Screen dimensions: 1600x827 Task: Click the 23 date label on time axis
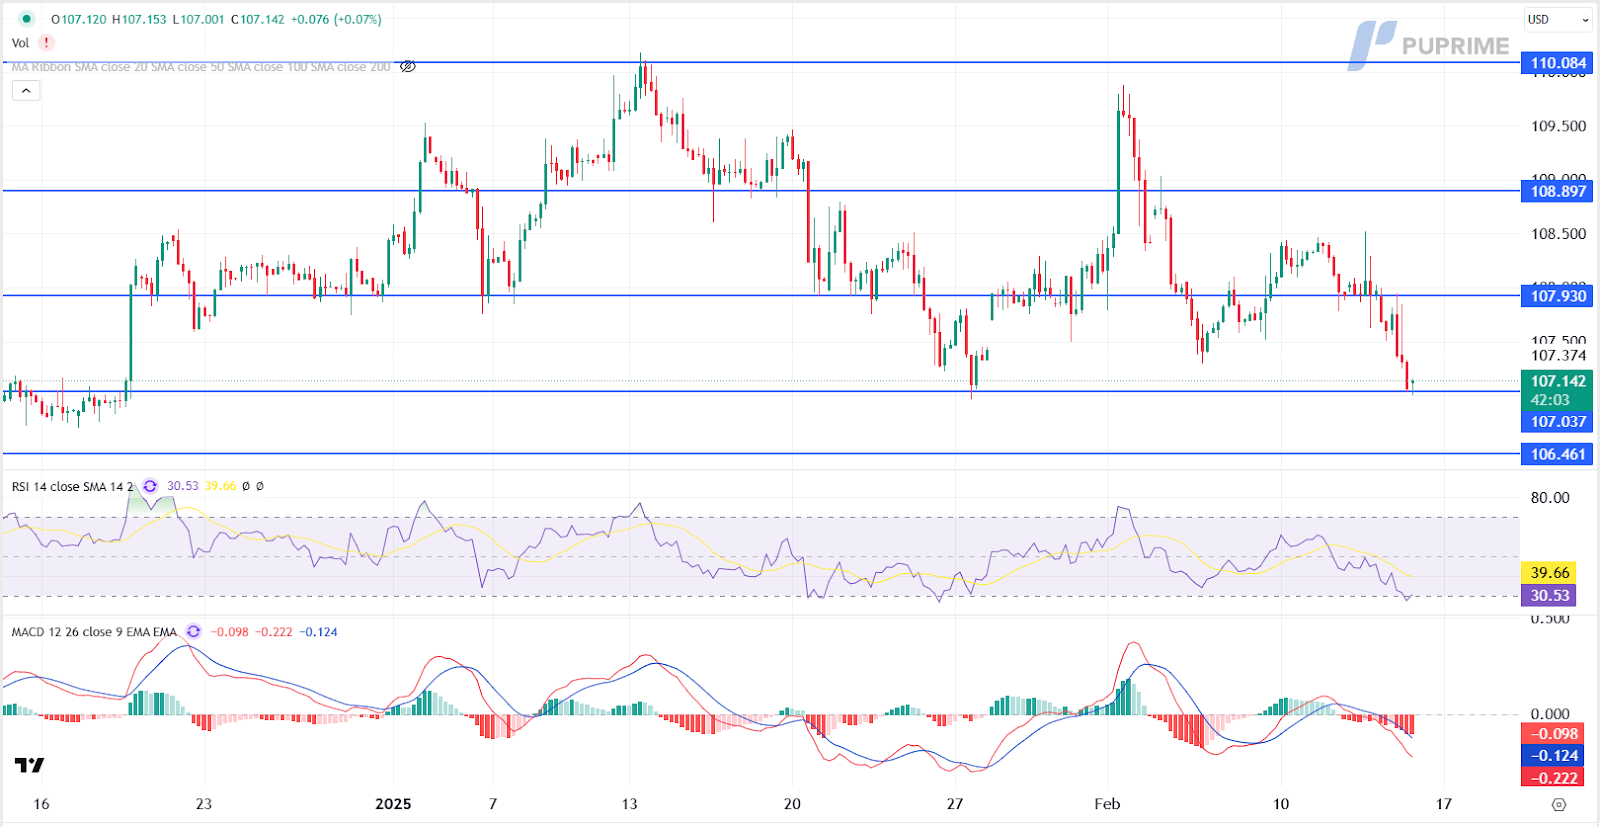click(204, 804)
